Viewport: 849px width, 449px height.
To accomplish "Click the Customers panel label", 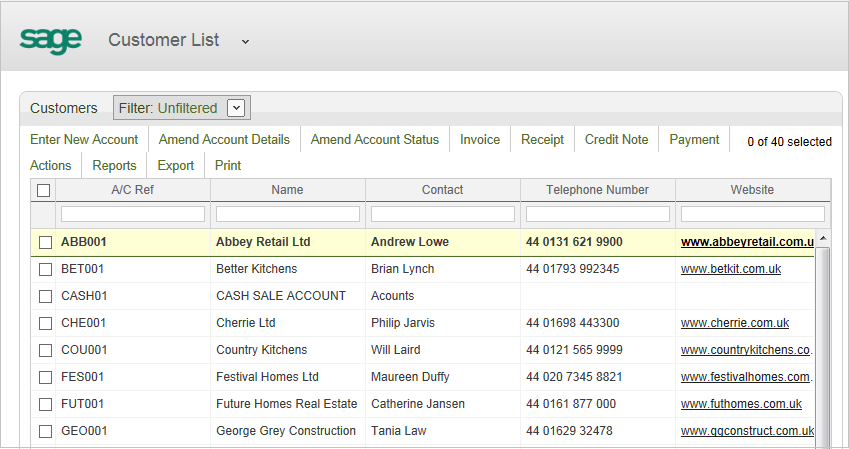I will 63,108.
